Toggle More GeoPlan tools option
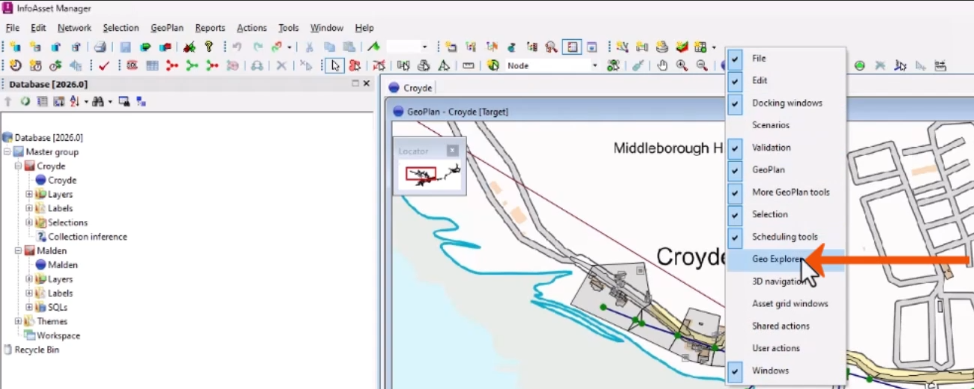 (x=786, y=192)
